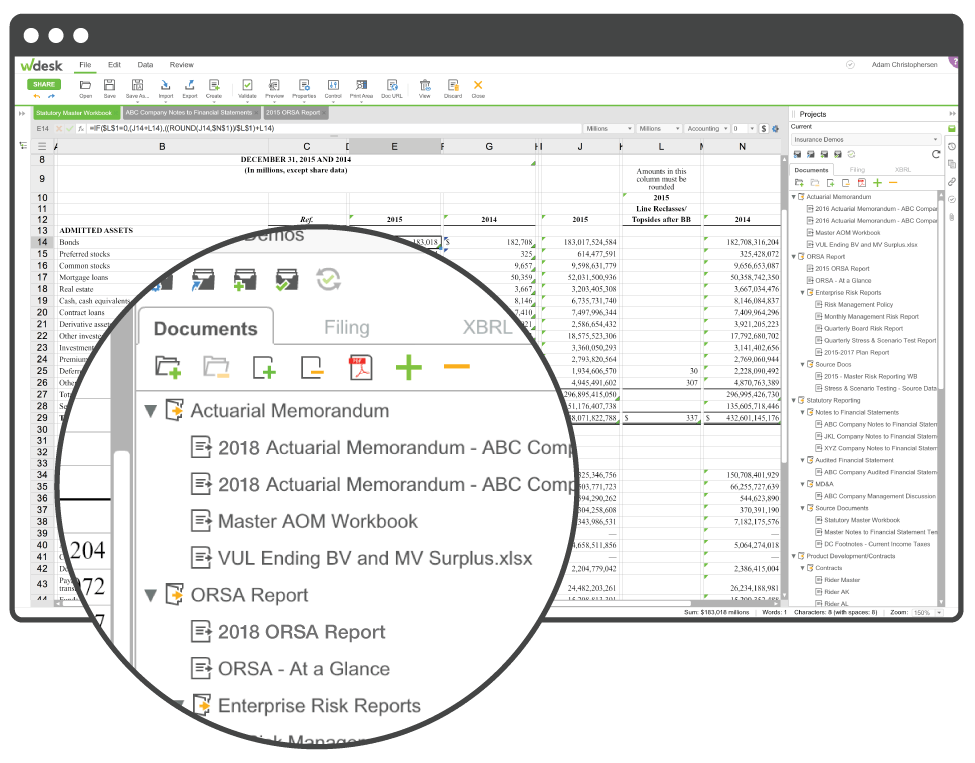Click the orange minus icon in Projects panel

click(x=893, y=183)
